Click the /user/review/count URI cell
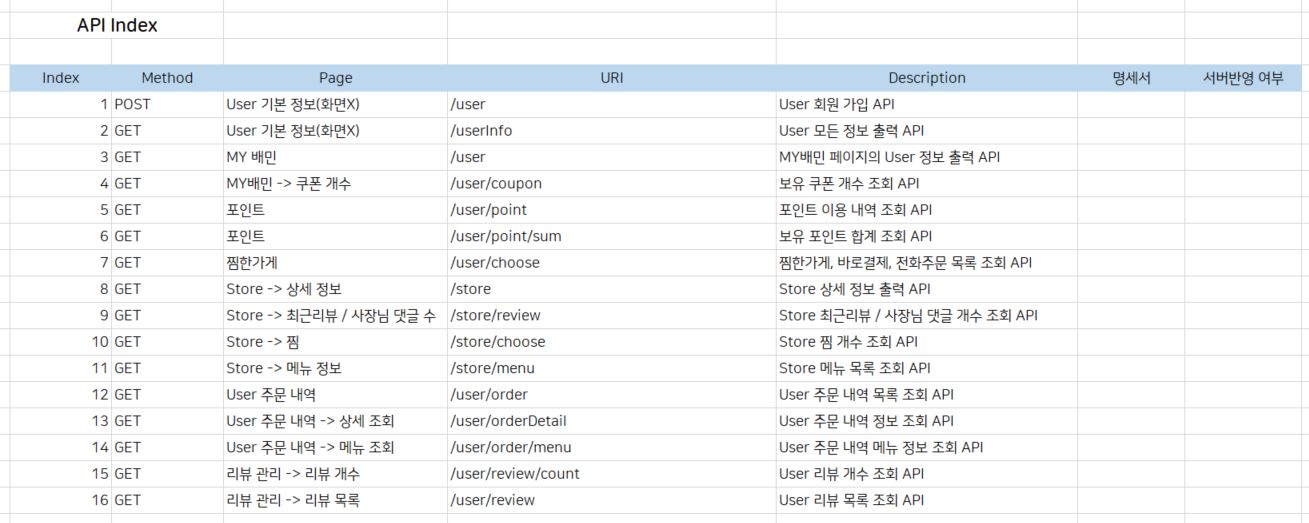Screen dimensions: 1309x523 tap(514, 473)
